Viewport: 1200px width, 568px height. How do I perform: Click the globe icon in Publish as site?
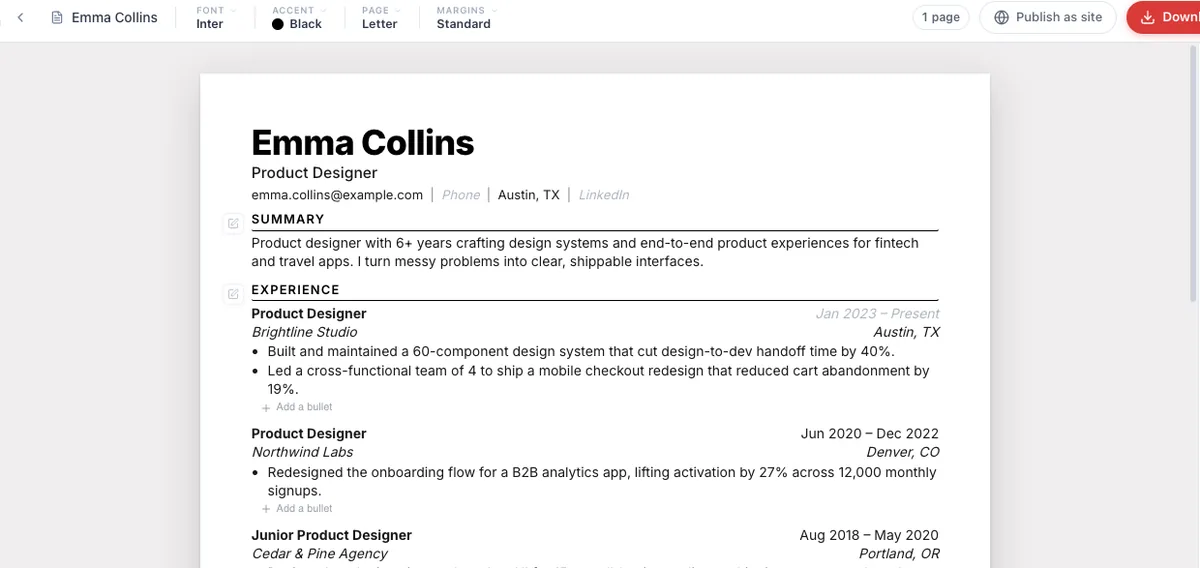pos(1001,17)
